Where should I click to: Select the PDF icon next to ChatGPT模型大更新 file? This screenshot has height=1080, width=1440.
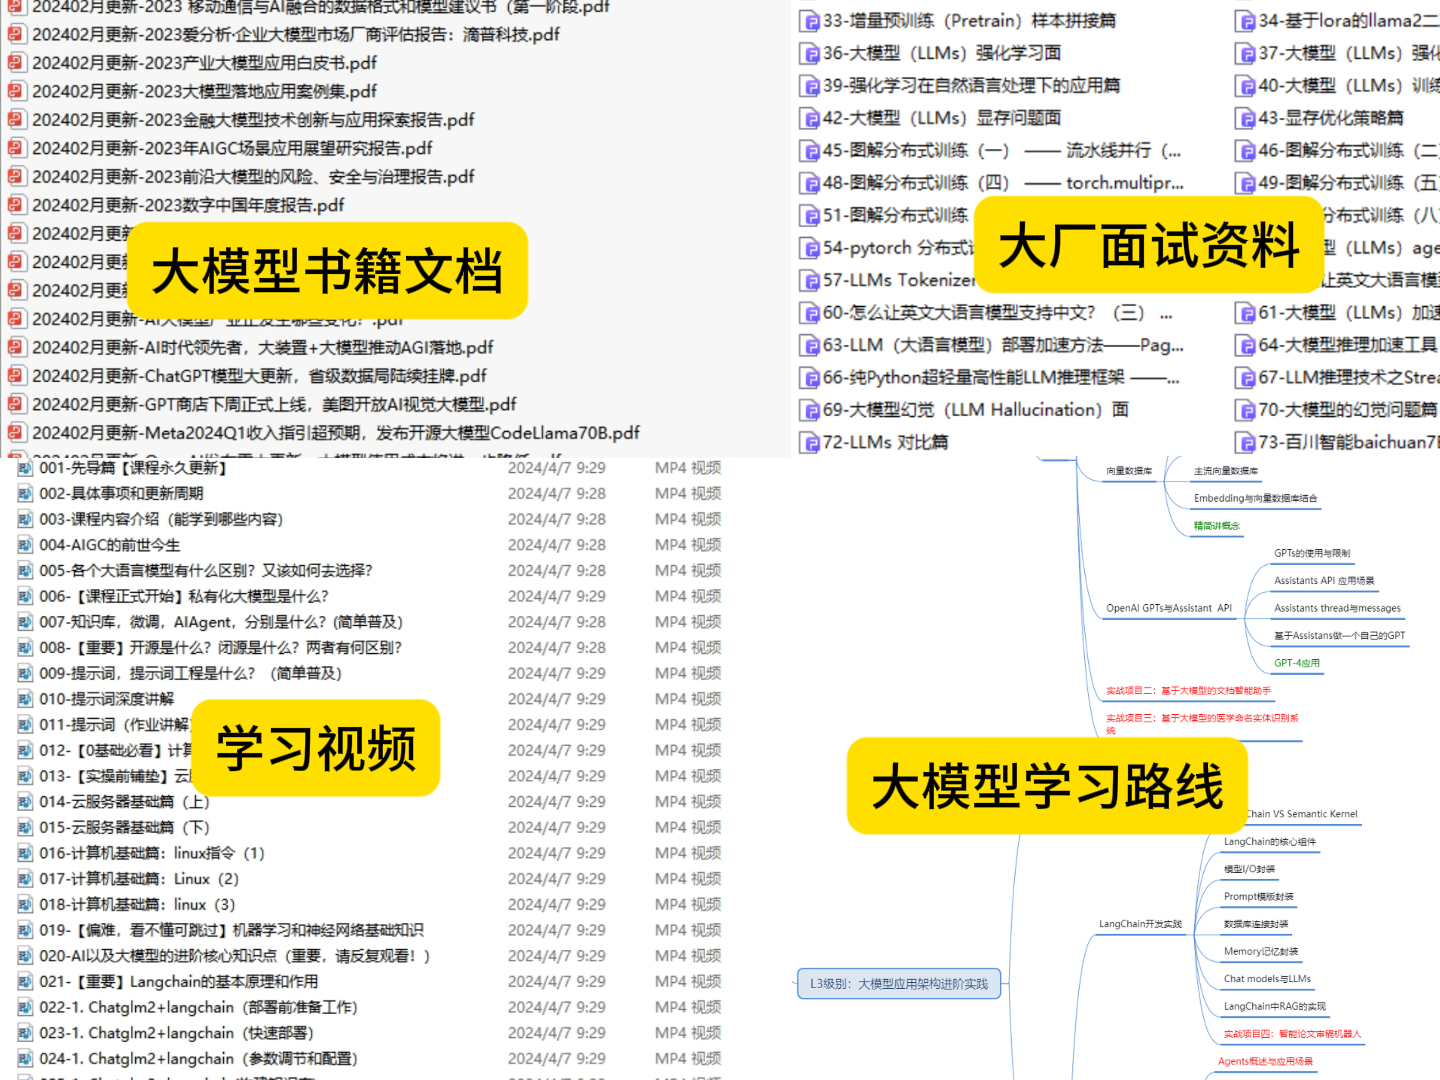[x=15, y=376]
